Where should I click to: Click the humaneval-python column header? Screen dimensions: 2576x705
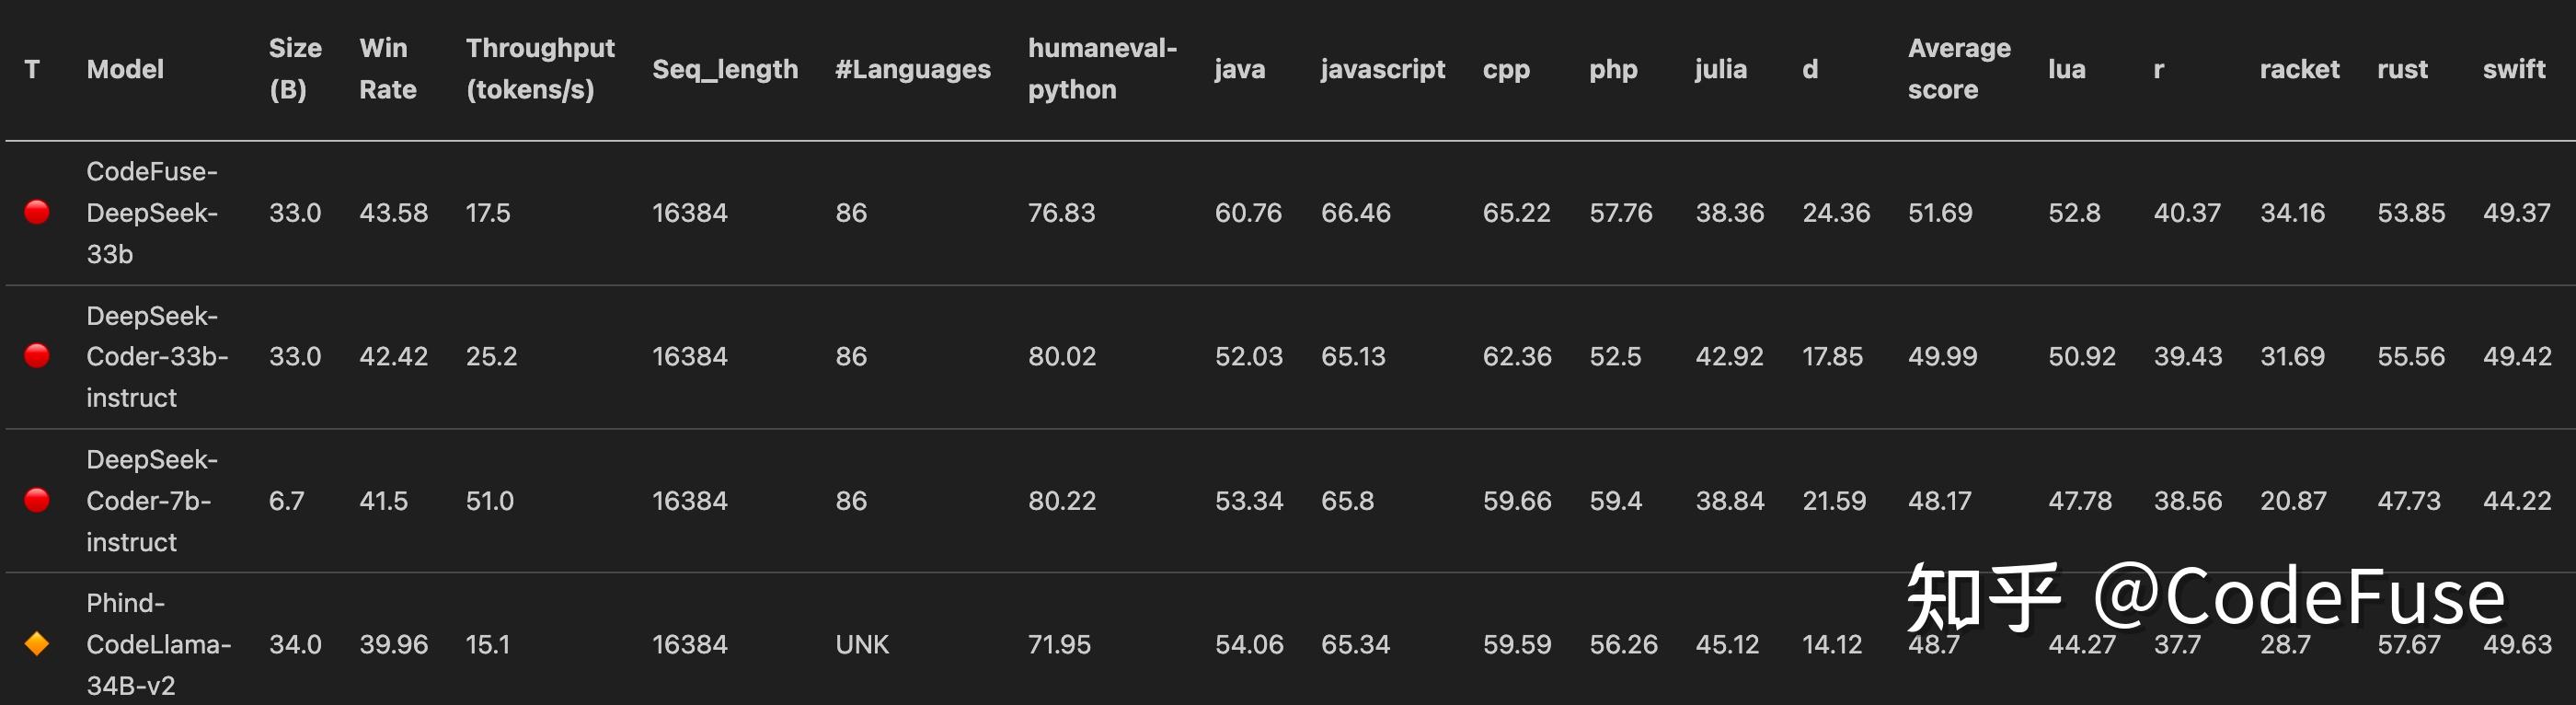tap(1102, 69)
